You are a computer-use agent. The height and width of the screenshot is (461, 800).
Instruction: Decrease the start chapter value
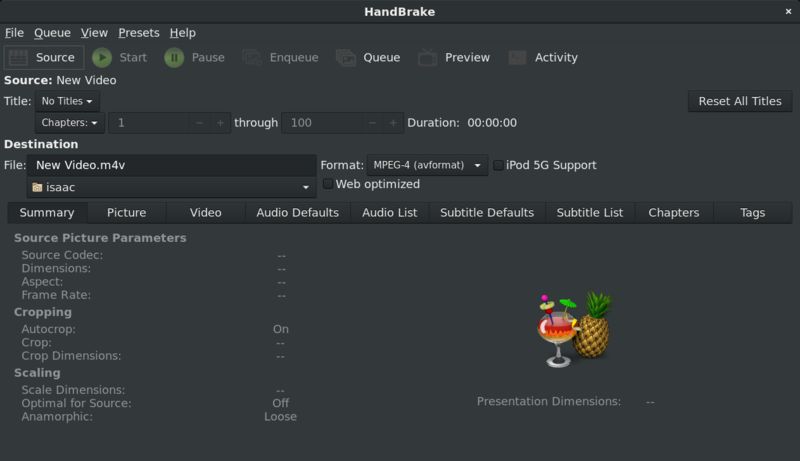tap(199, 123)
